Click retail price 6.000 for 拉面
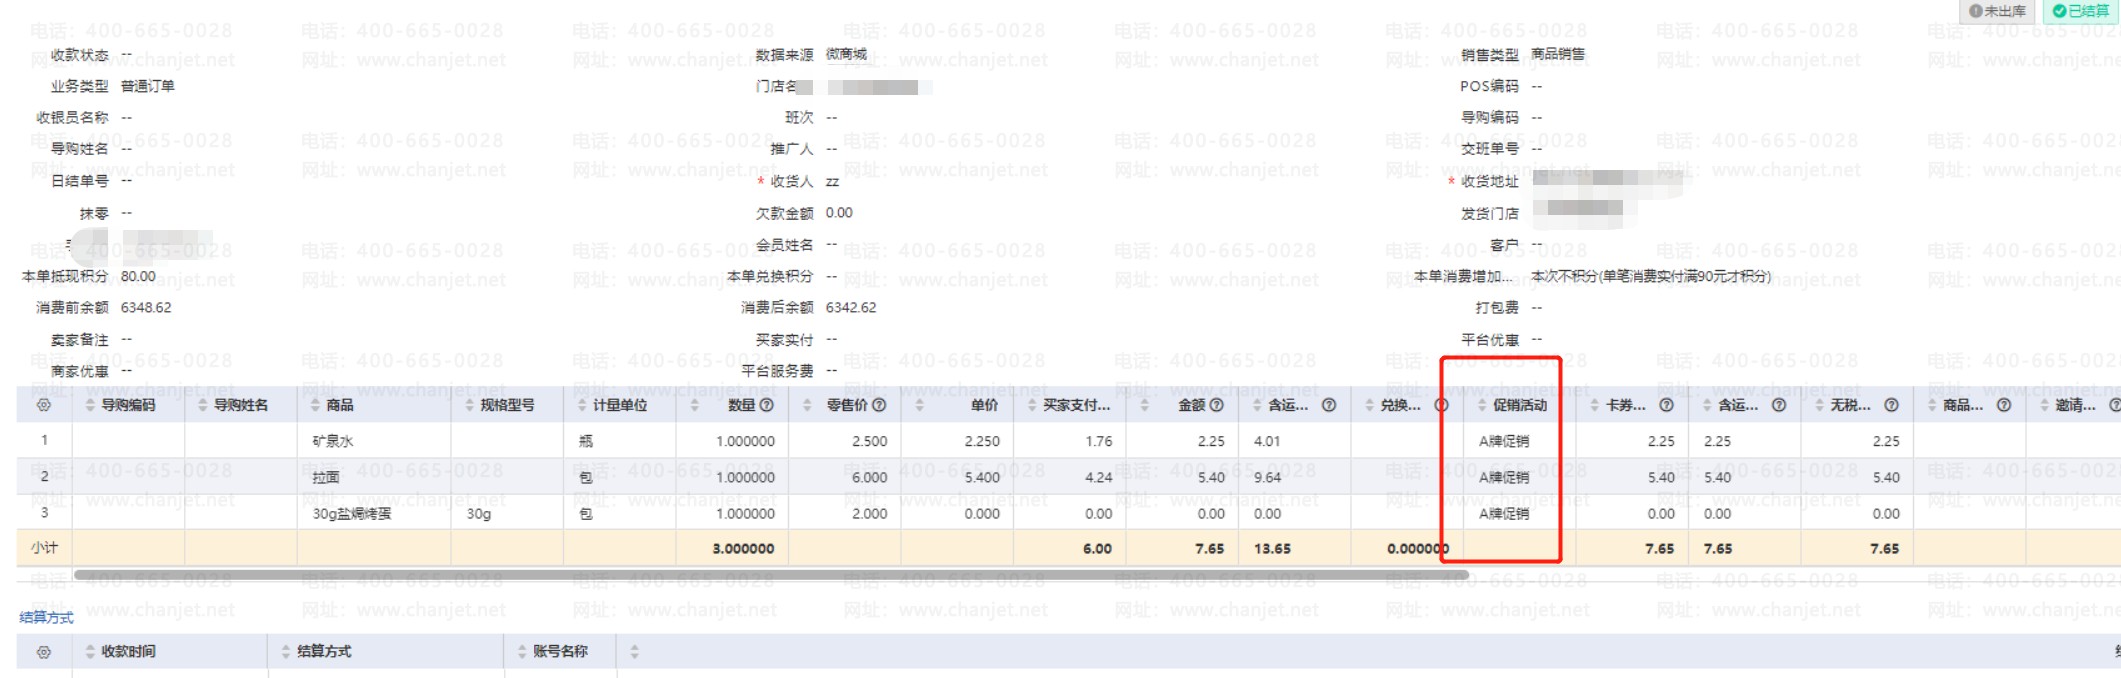This screenshot has width=2121, height=678. click(869, 477)
